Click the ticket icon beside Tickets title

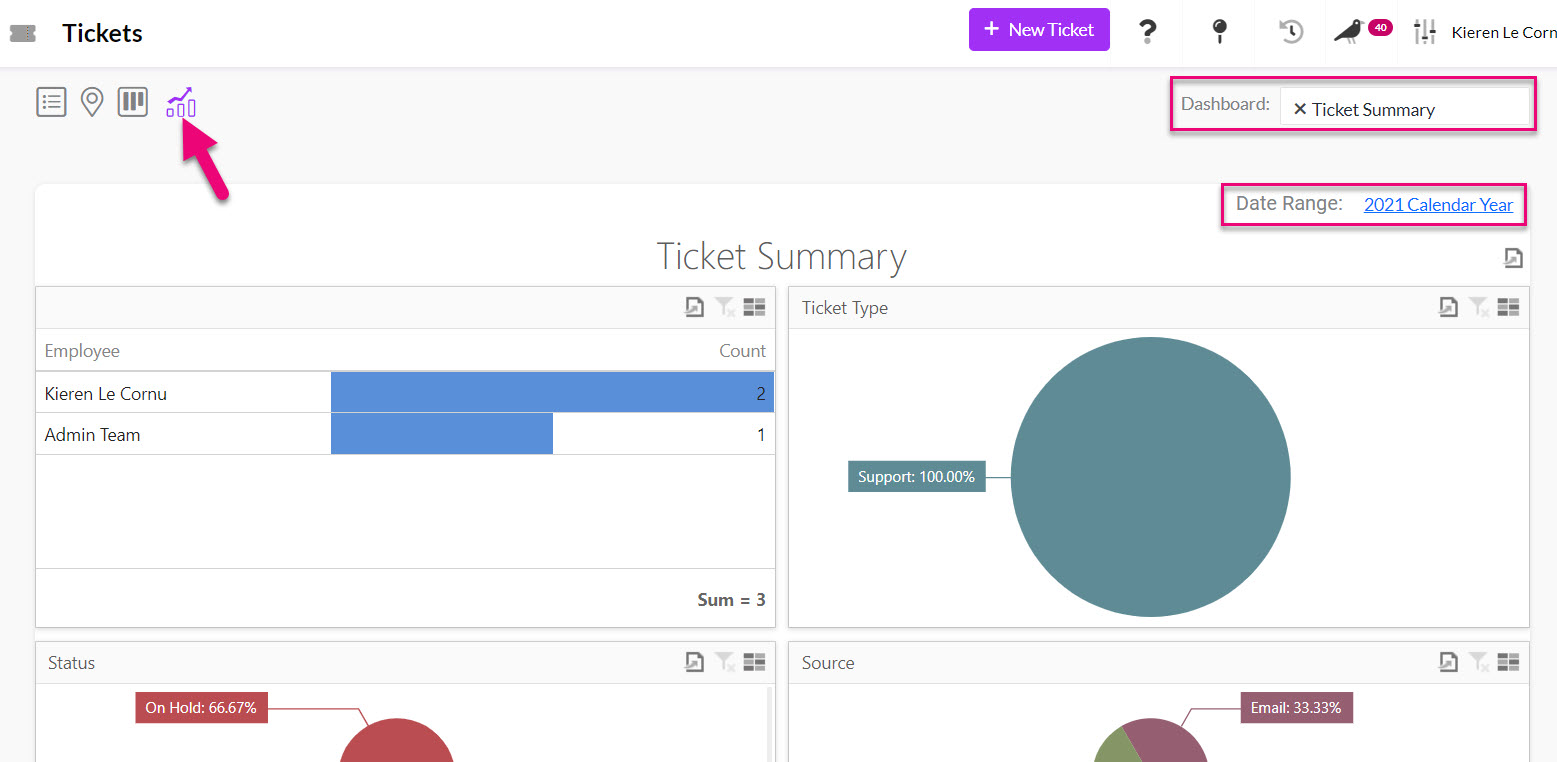click(x=23, y=33)
